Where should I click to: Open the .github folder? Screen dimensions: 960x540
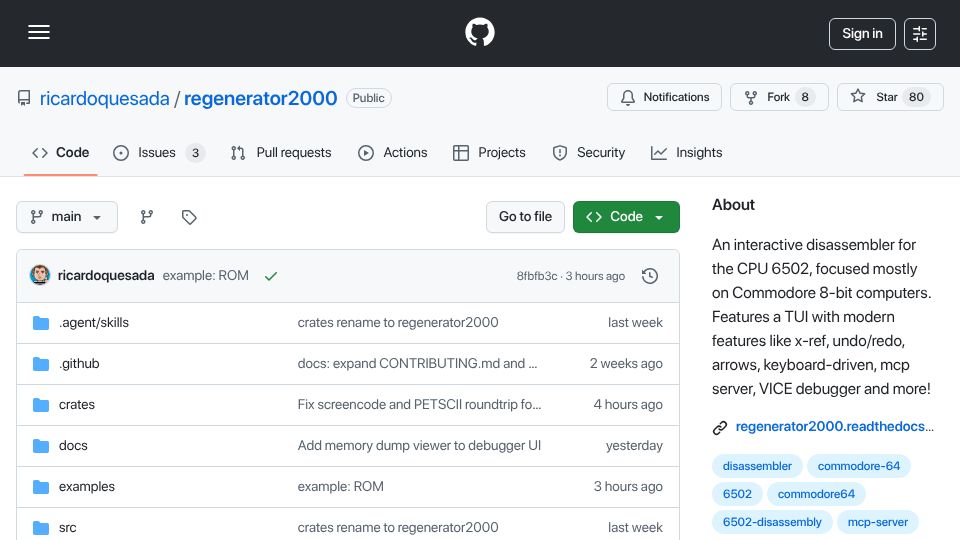point(79,364)
